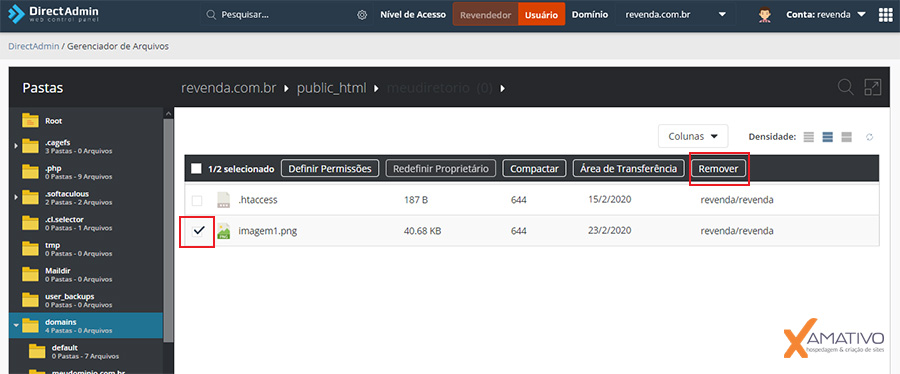Viewport: 900px width, 374px height.
Task: Select compact density view
Action: (x=809, y=137)
